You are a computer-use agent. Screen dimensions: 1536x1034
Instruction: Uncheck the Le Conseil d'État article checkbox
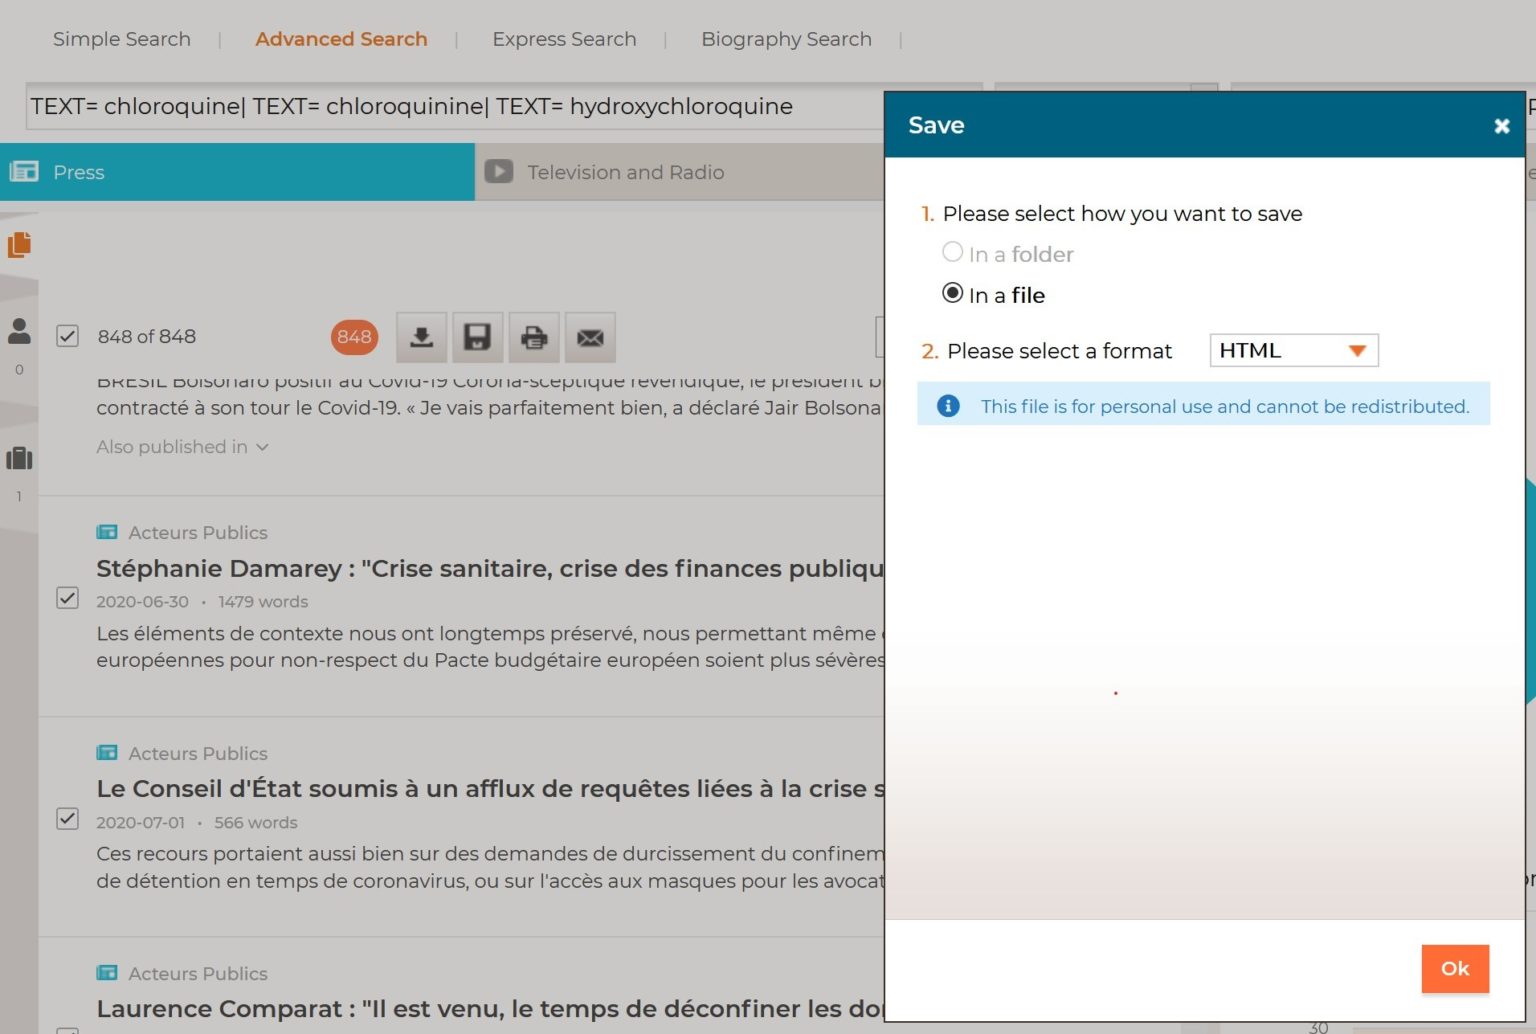click(x=67, y=818)
